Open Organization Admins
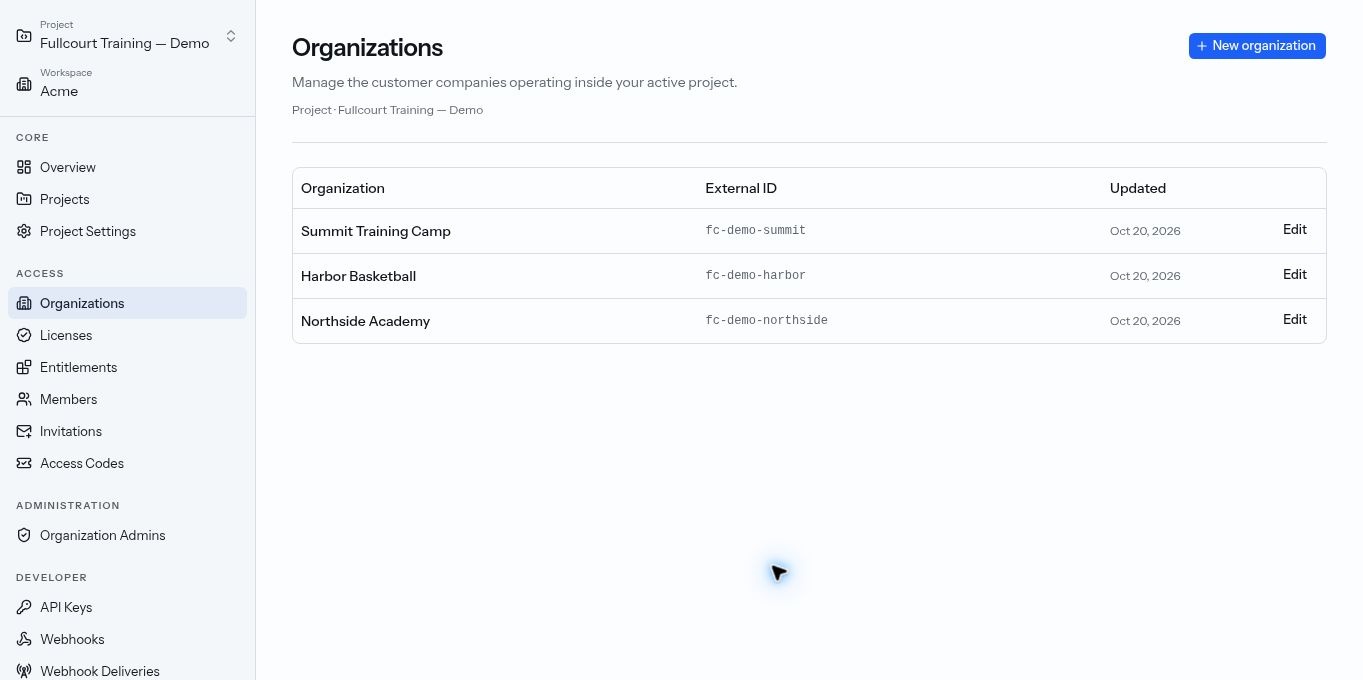This screenshot has width=1363, height=680. click(127, 535)
